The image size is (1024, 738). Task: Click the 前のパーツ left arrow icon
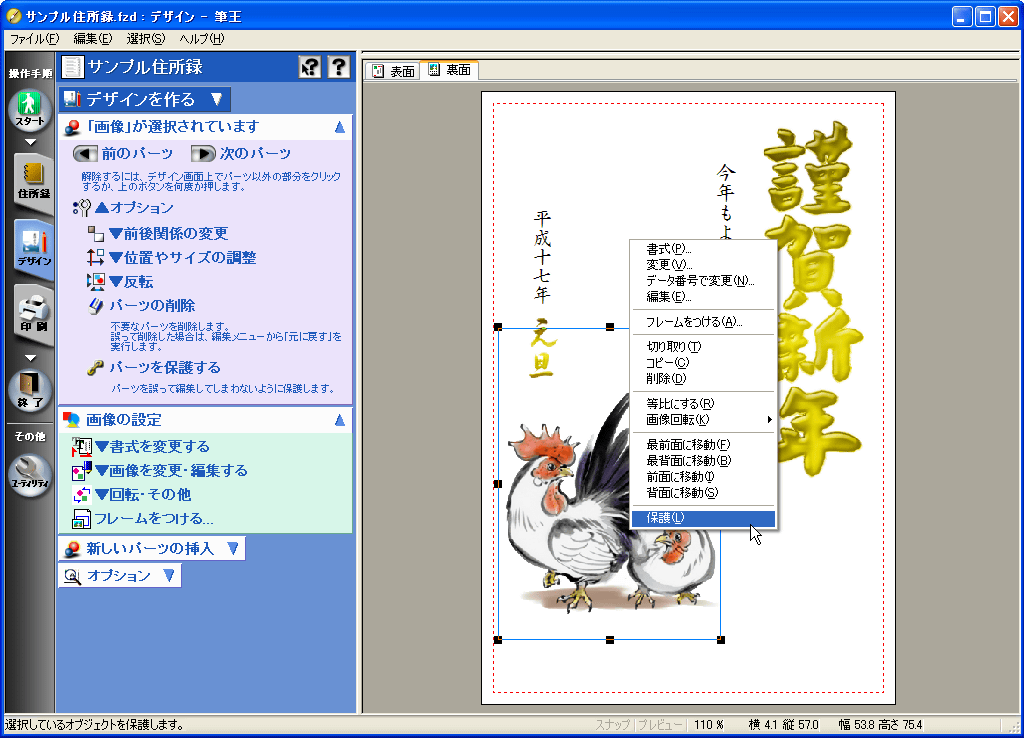click(85, 153)
